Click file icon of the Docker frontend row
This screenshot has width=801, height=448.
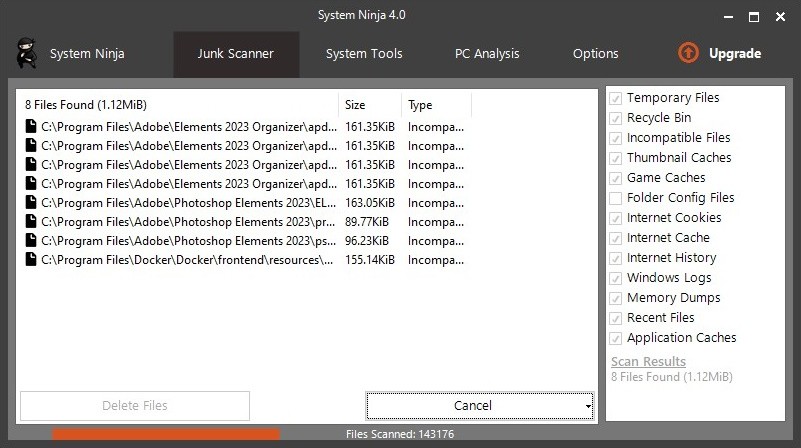31,260
